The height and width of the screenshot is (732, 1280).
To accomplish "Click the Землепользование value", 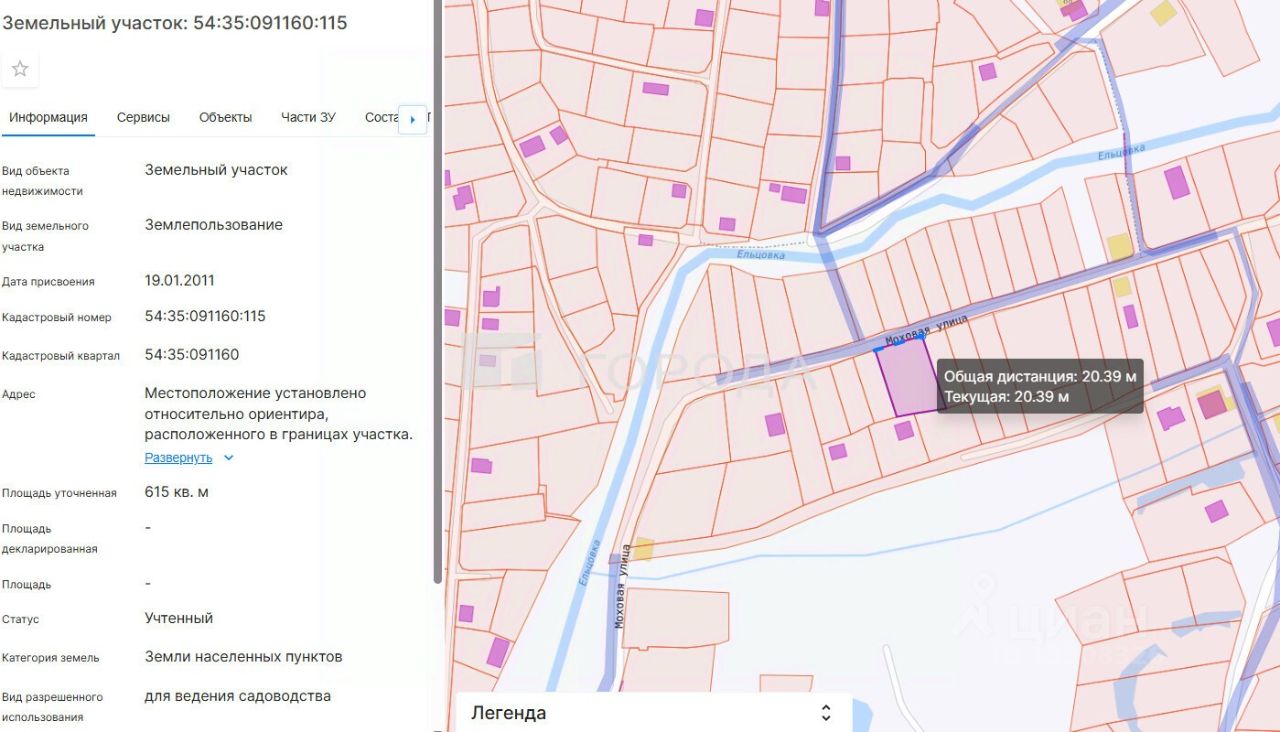I will (214, 224).
